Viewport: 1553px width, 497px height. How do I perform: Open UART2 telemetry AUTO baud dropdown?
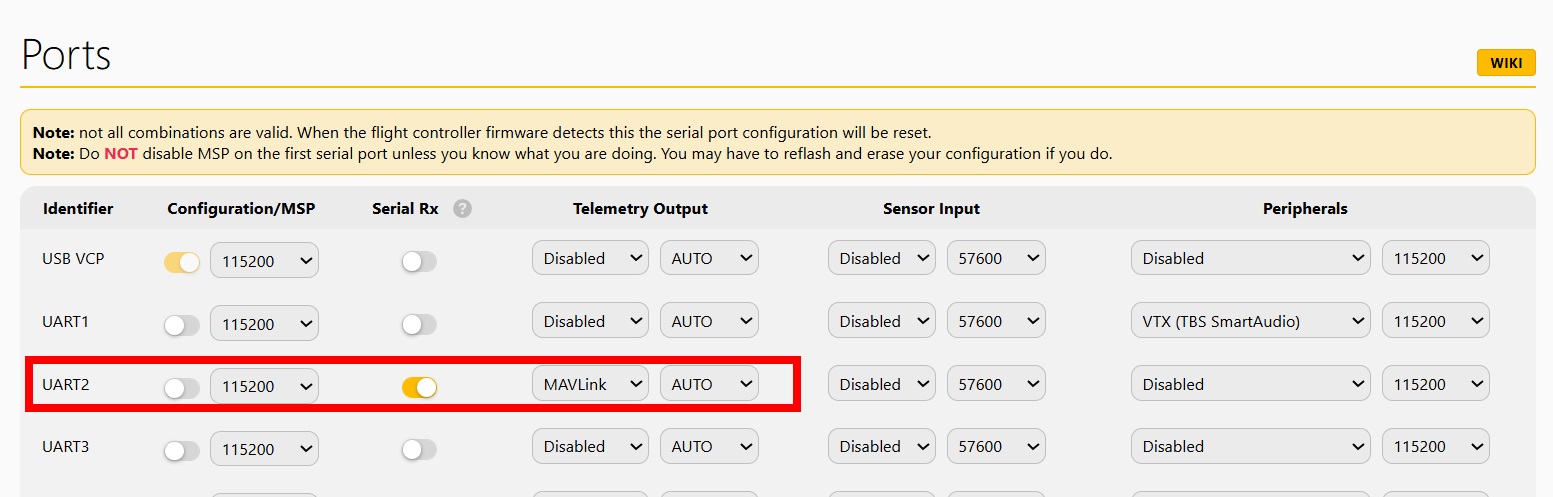(x=709, y=384)
